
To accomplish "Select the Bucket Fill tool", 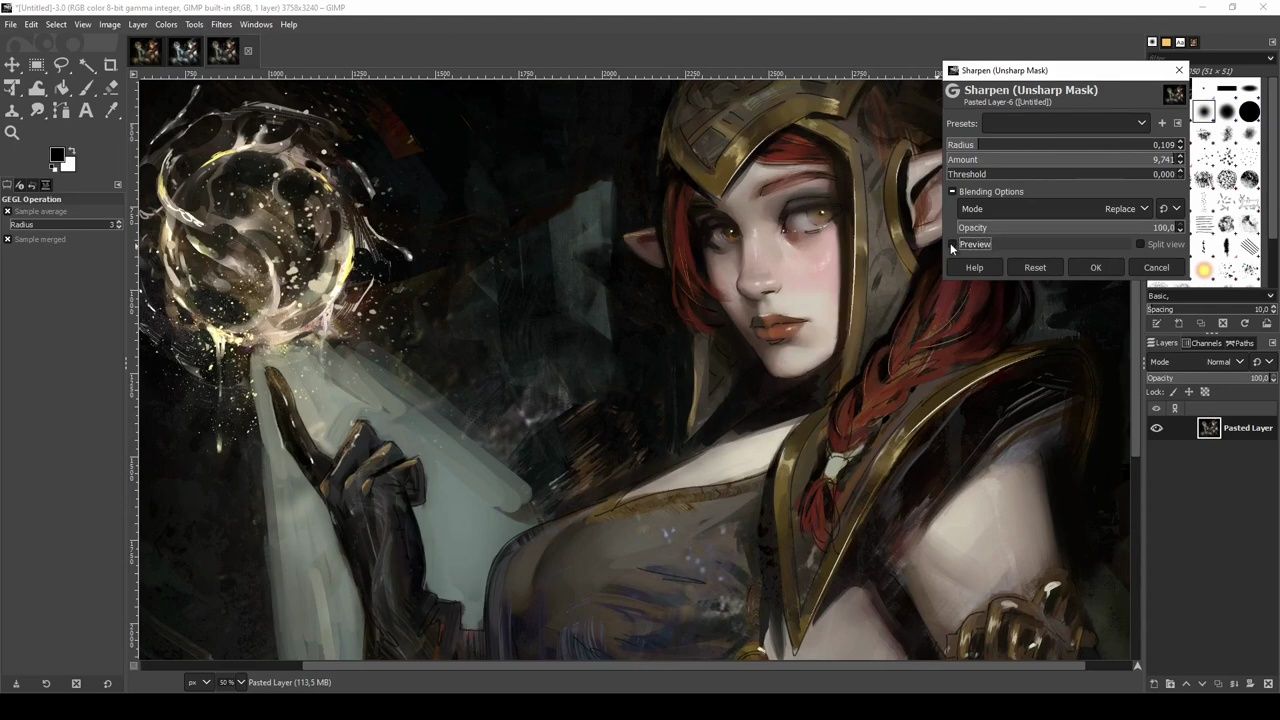I will coord(61,87).
